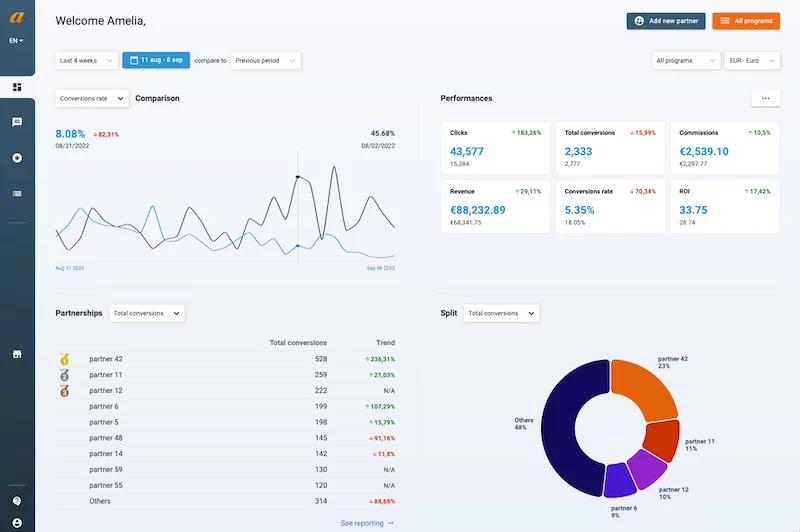Expand the EUR - Euro currency dropdown
Image resolution: width=800 pixels, height=532 pixels.
[x=750, y=61]
